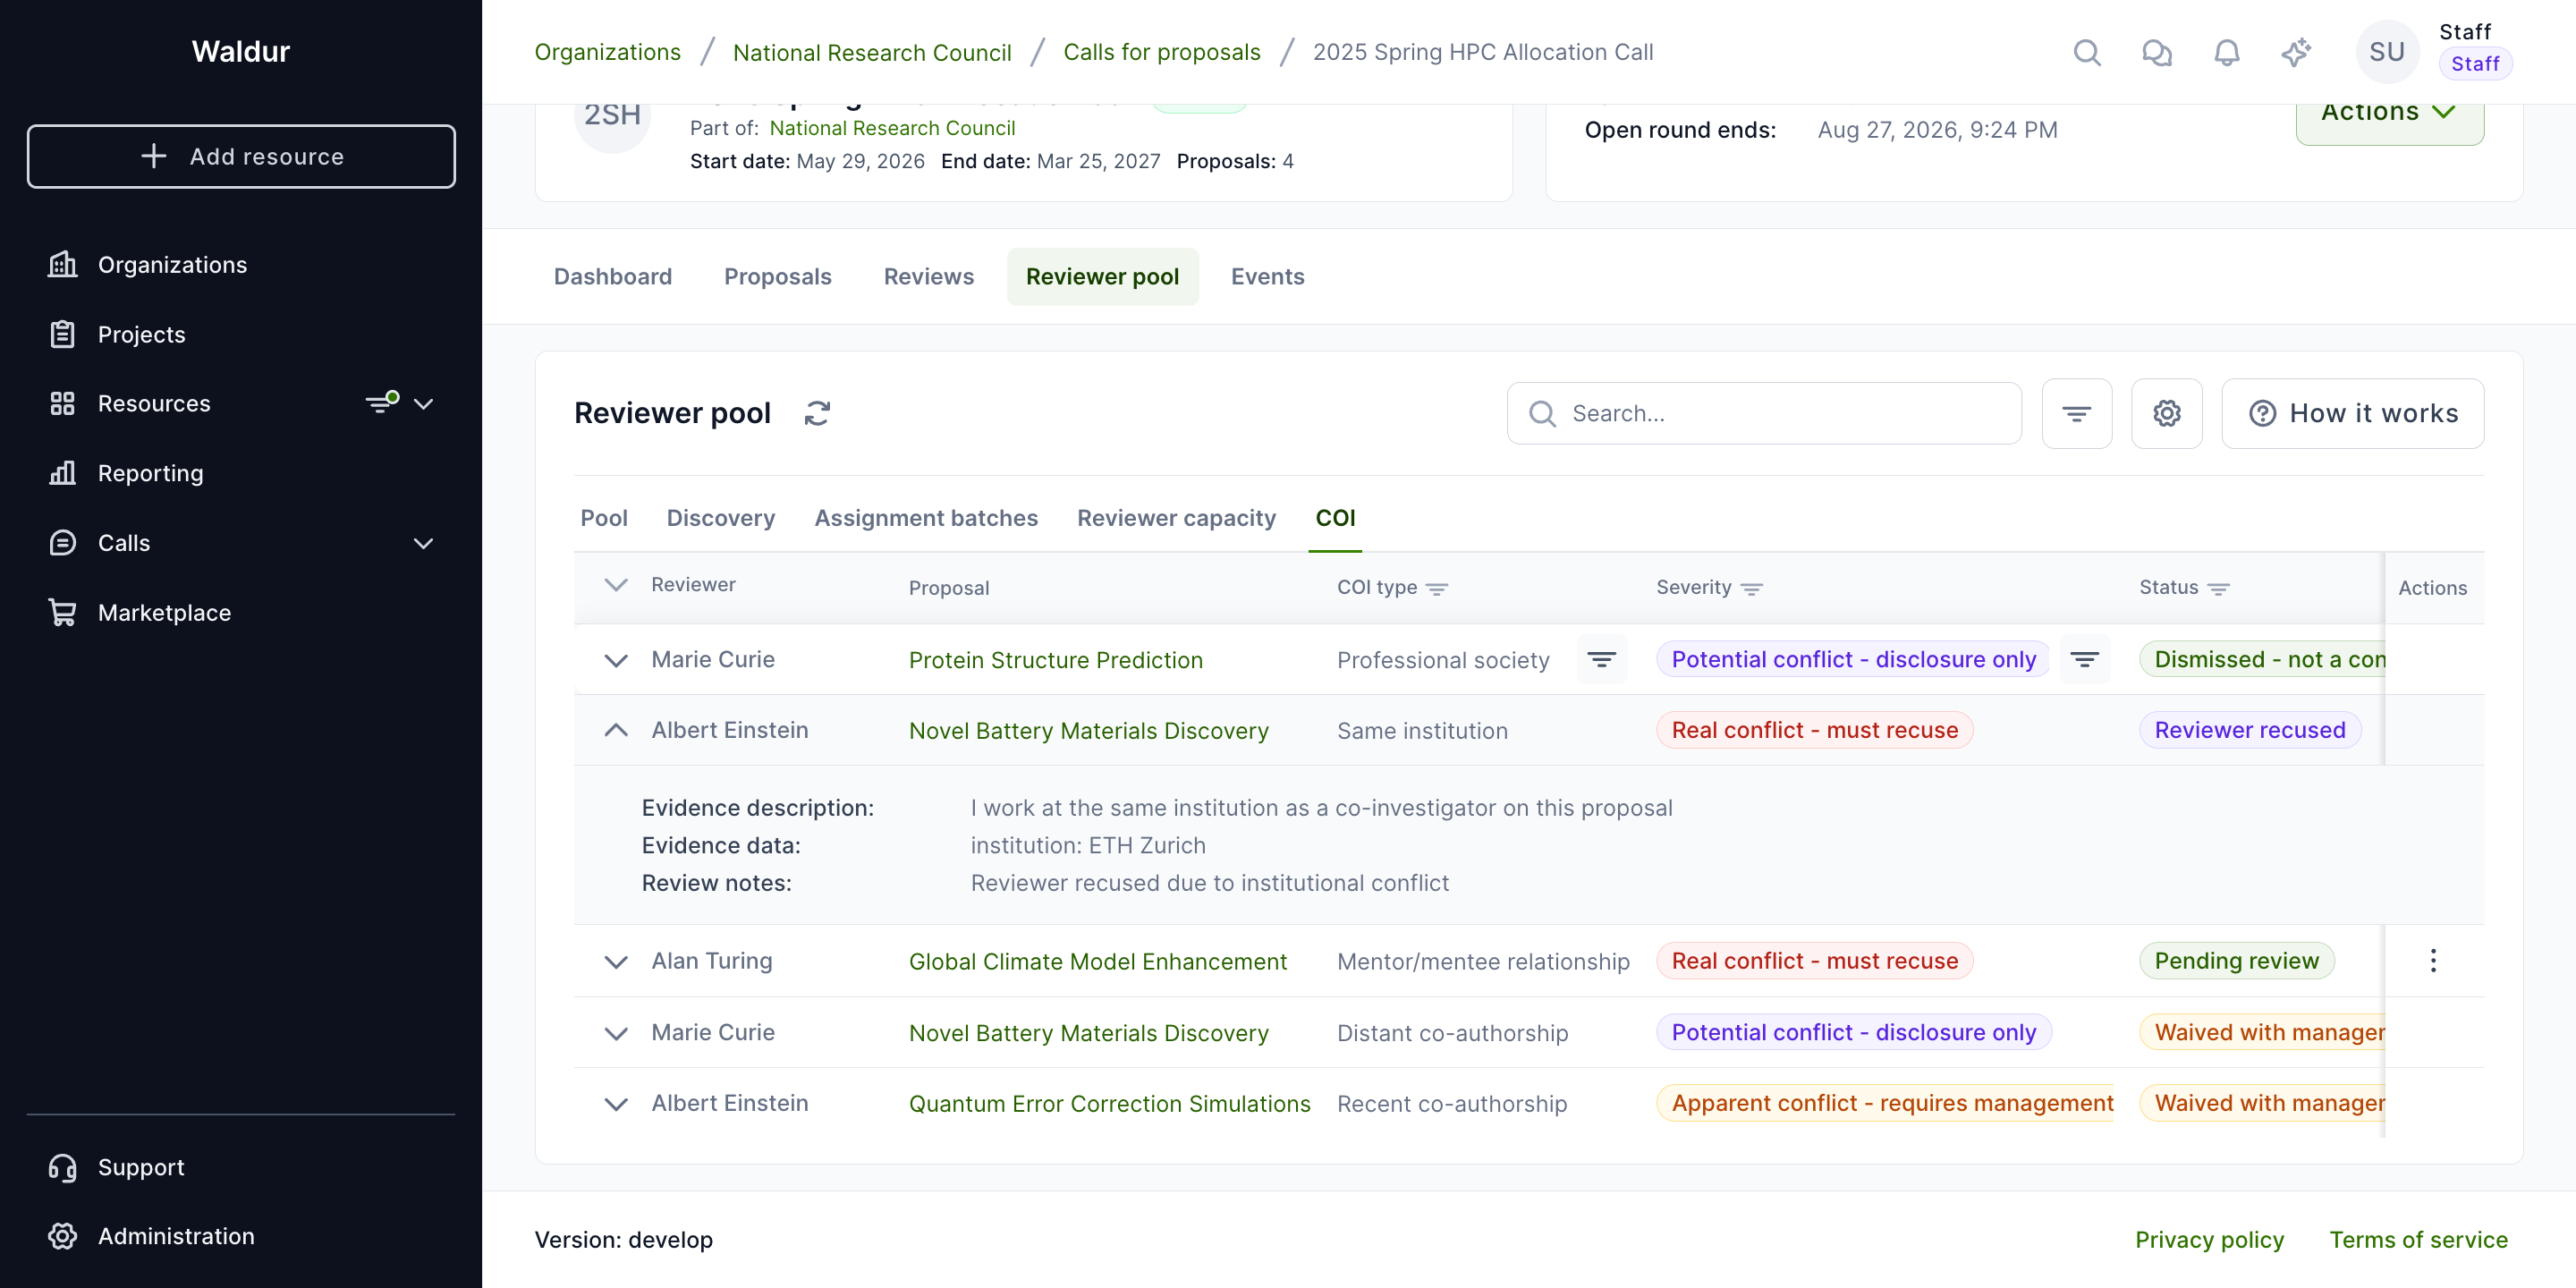Toggle the Status column filter

point(2218,589)
